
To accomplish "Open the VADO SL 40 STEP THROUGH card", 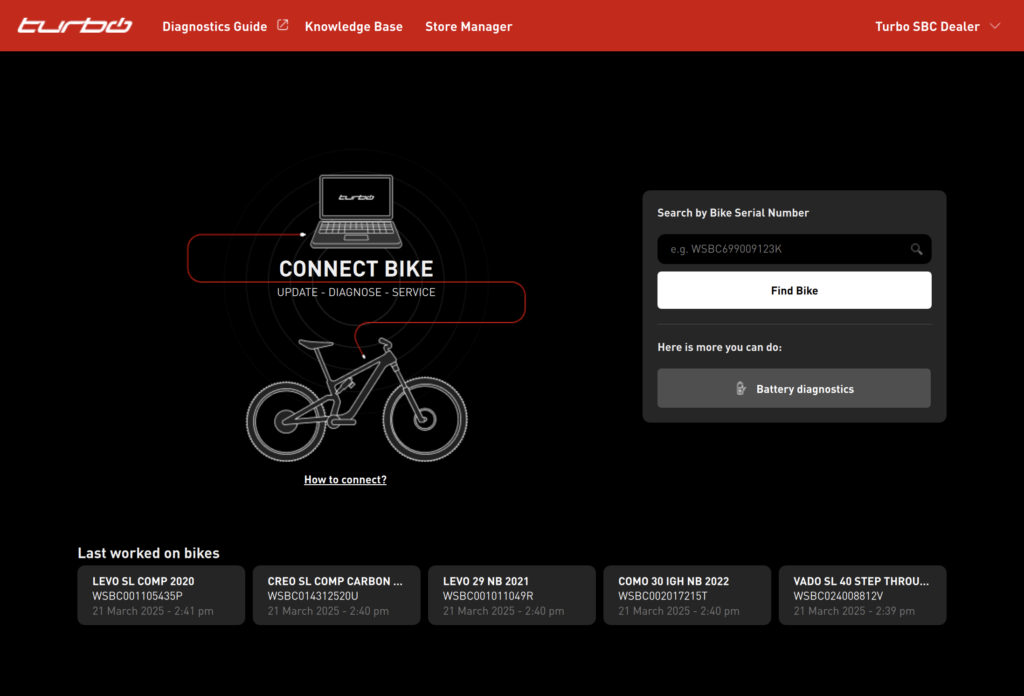I will (x=862, y=595).
